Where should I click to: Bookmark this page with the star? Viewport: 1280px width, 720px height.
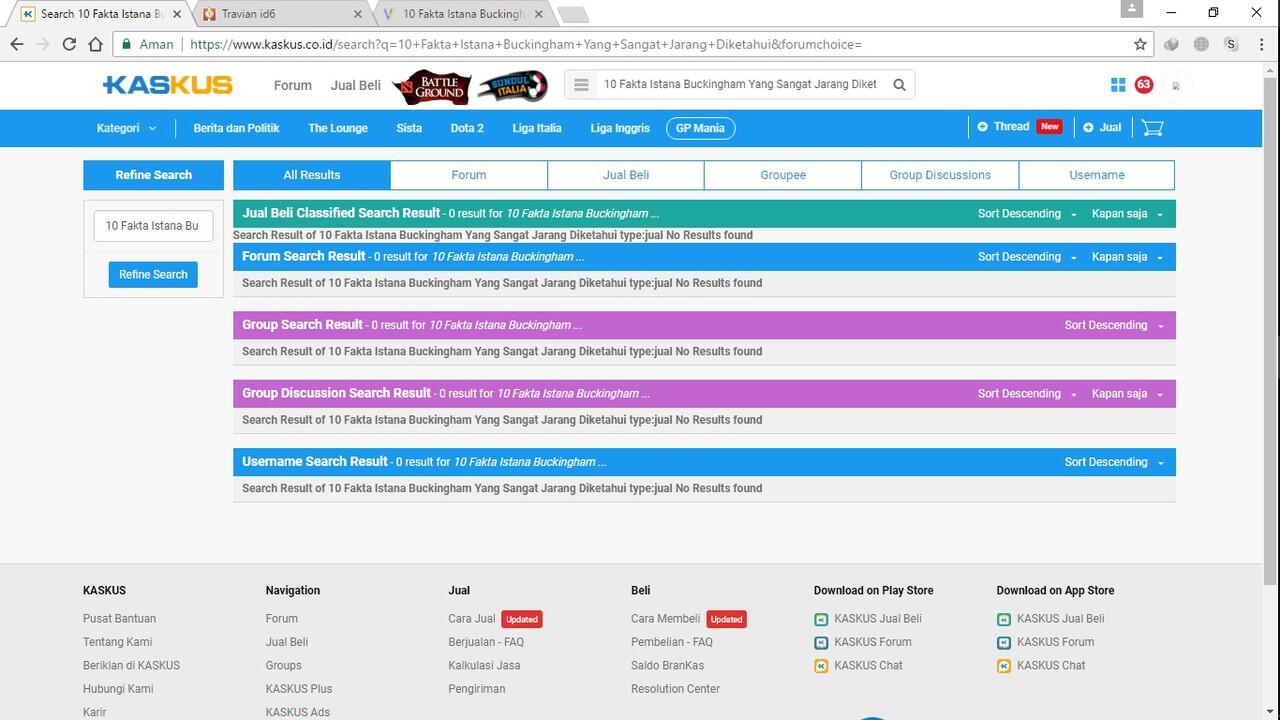click(1140, 44)
